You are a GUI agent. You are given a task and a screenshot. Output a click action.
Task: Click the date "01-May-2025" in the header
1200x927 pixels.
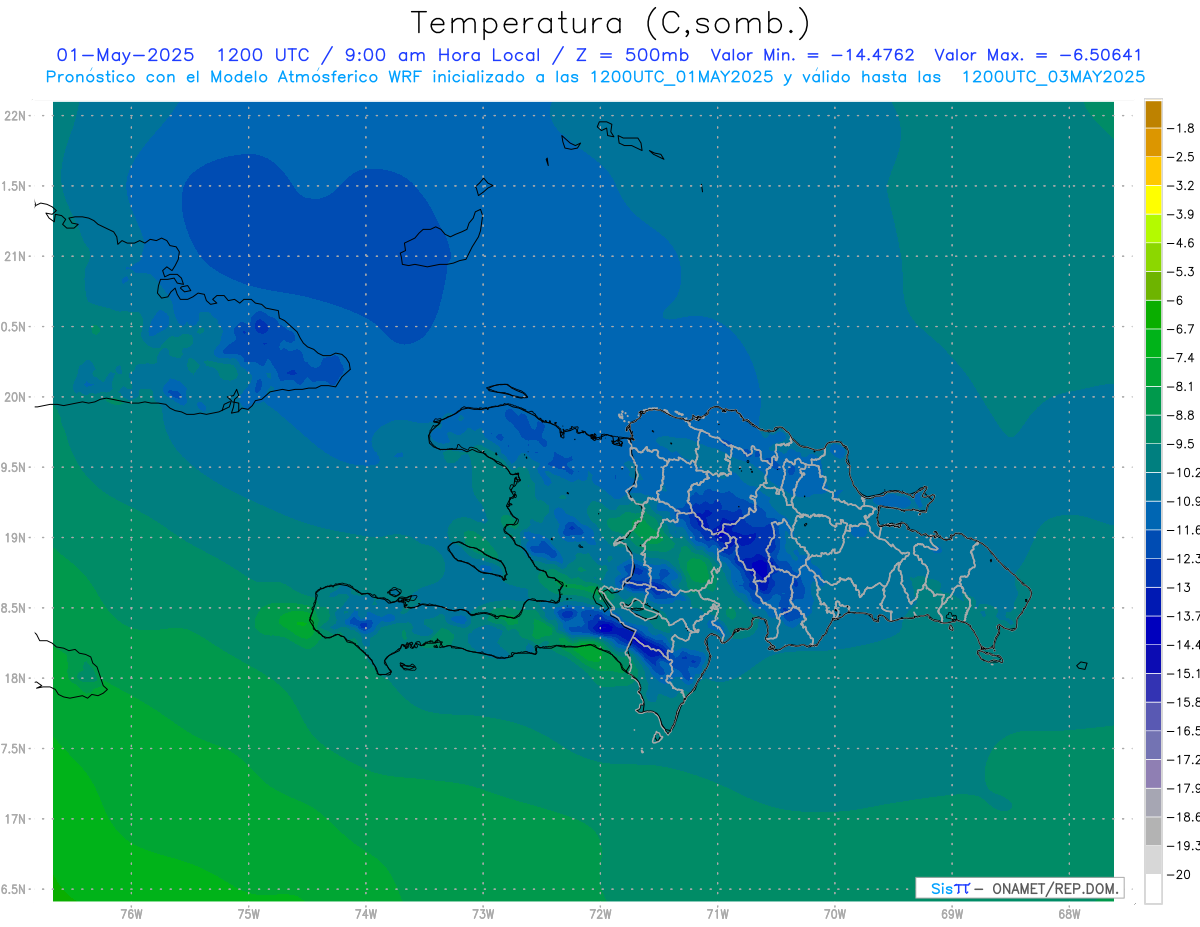[x=126, y=55]
